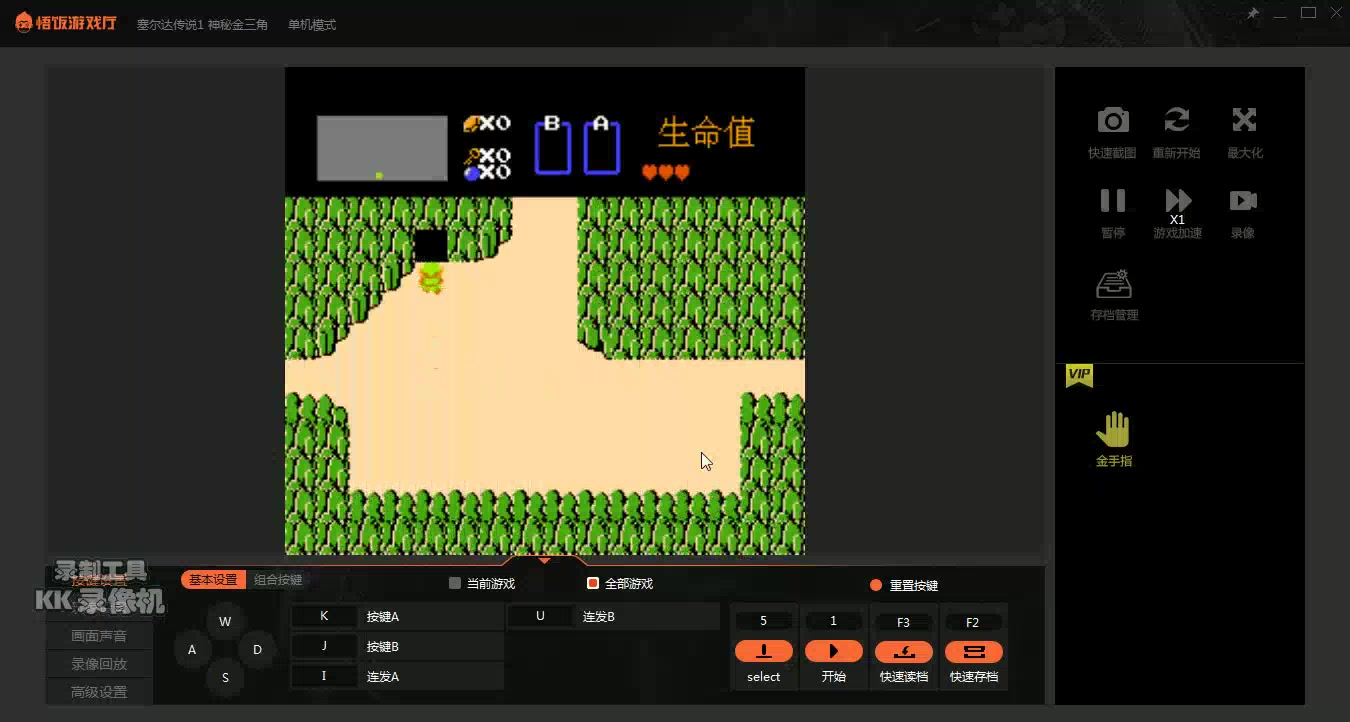
Task: Open save management (存档管理) icon
Action: click(1113, 285)
